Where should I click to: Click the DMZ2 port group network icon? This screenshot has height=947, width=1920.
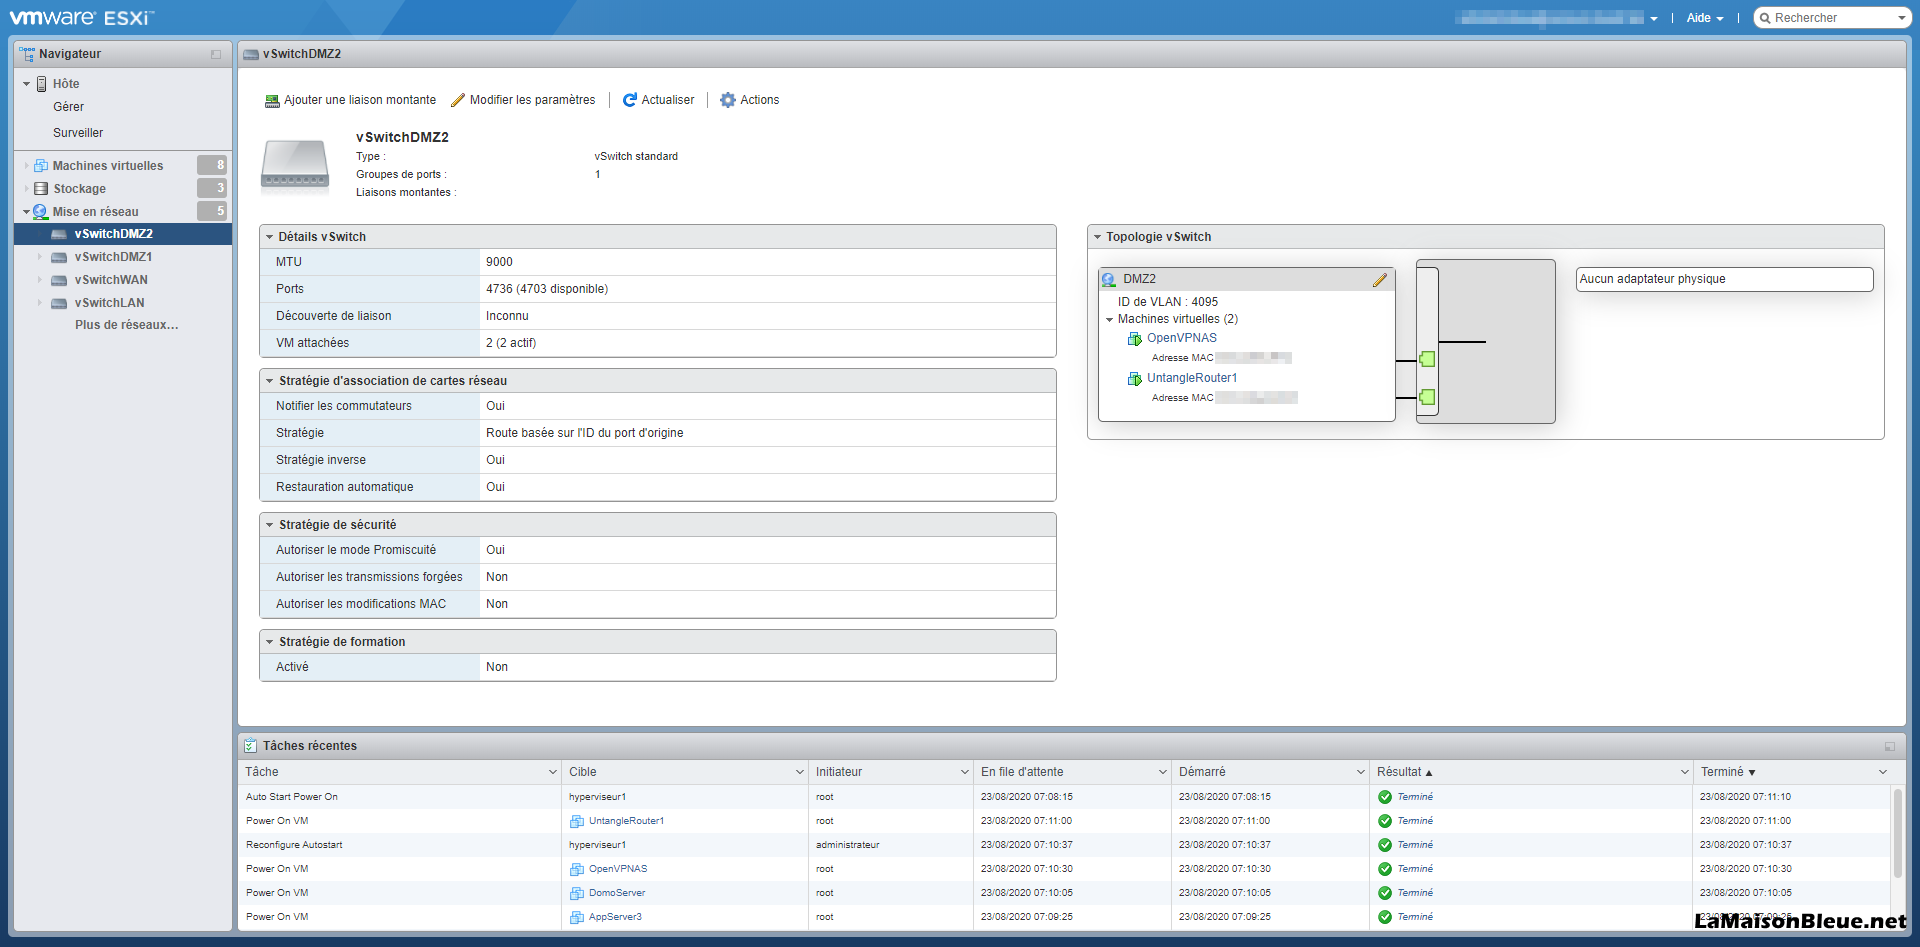pyautogui.click(x=1109, y=280)
